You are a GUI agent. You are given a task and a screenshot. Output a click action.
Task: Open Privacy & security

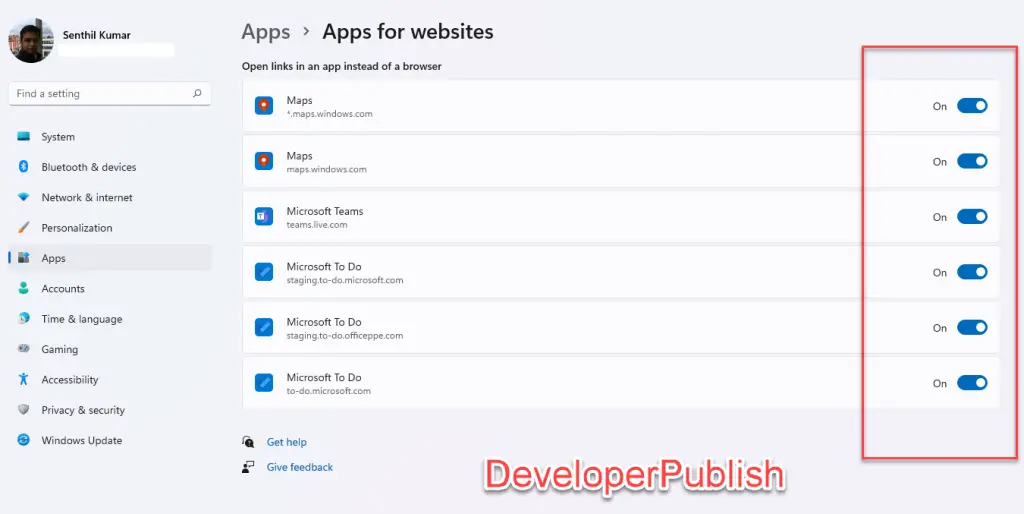[110, 410]
